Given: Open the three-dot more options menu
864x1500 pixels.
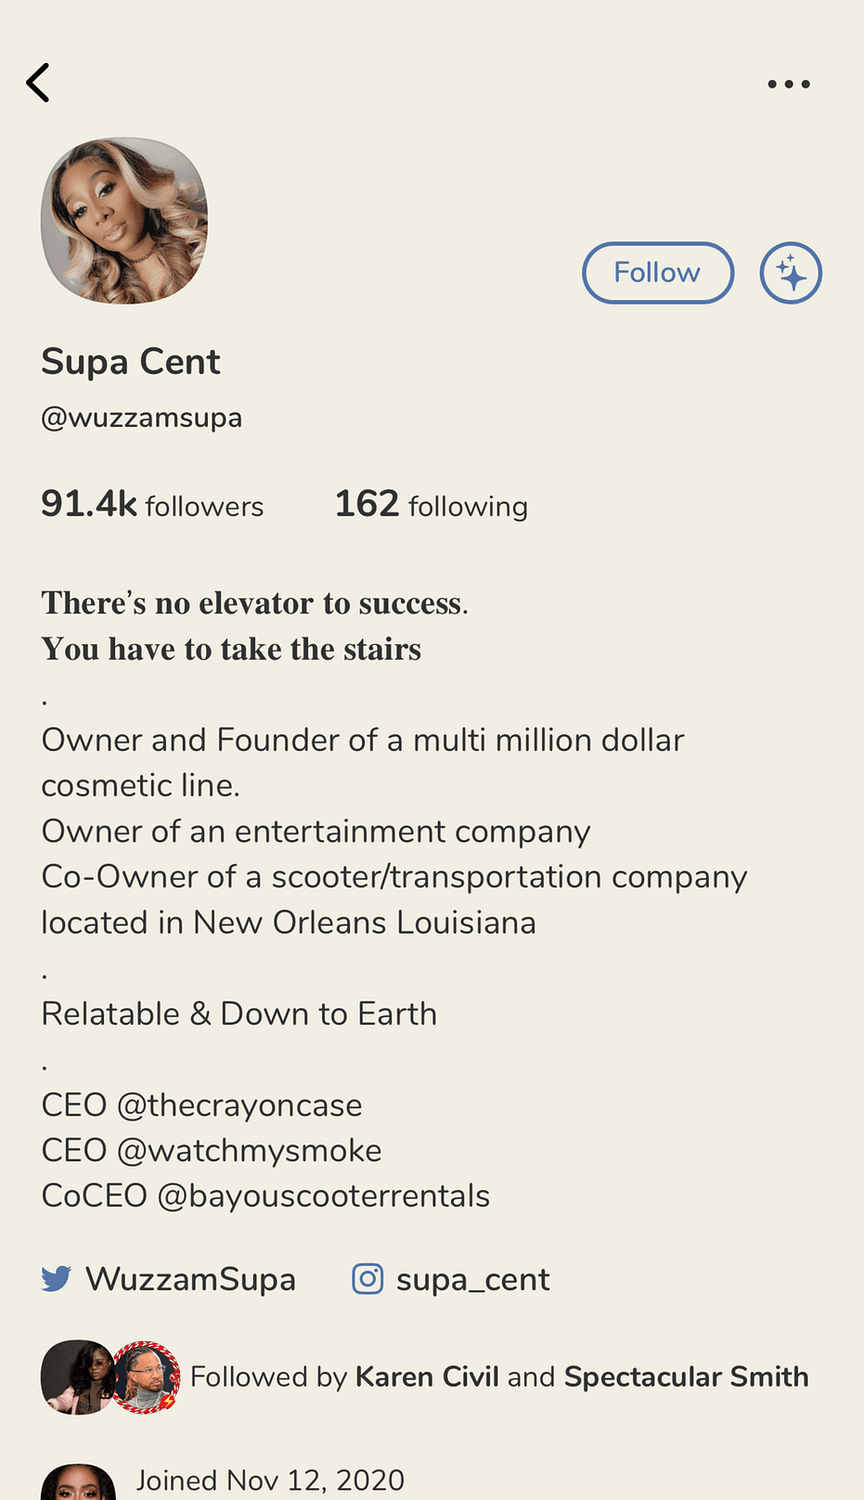Looking at the screenshot, I should (x=789, y=84).
